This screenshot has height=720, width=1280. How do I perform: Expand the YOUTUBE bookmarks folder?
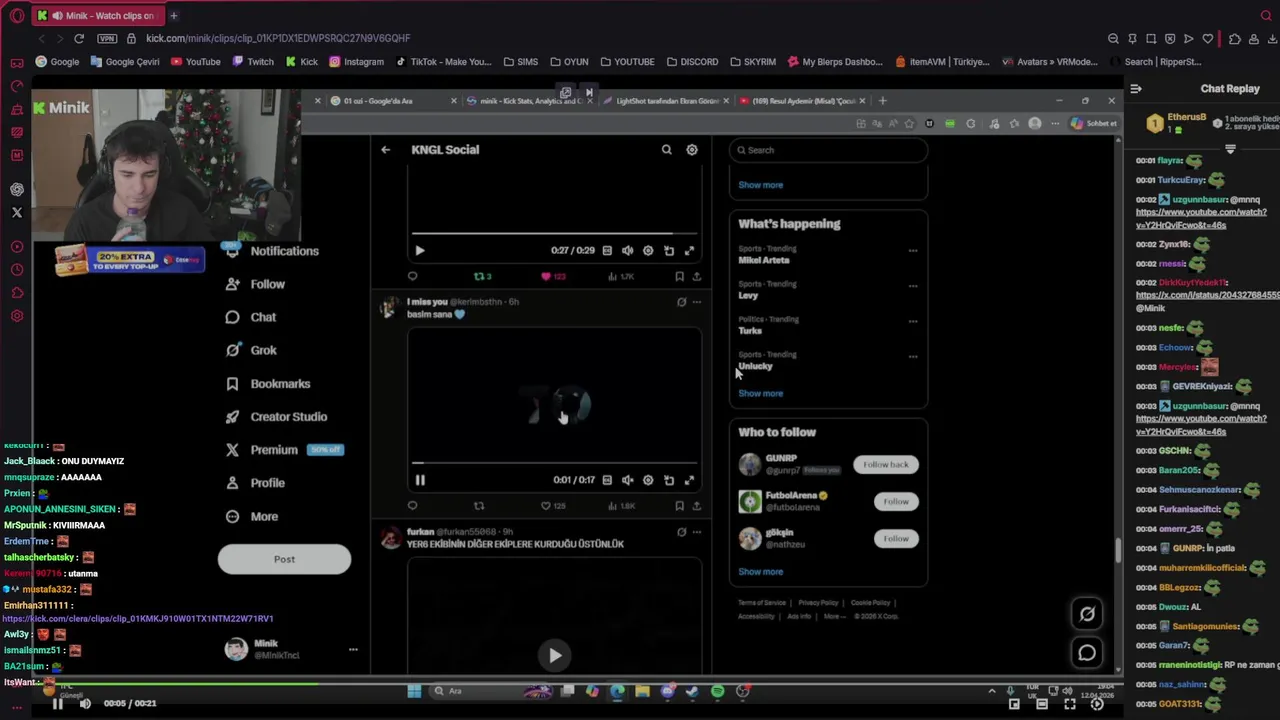point(626,61)
